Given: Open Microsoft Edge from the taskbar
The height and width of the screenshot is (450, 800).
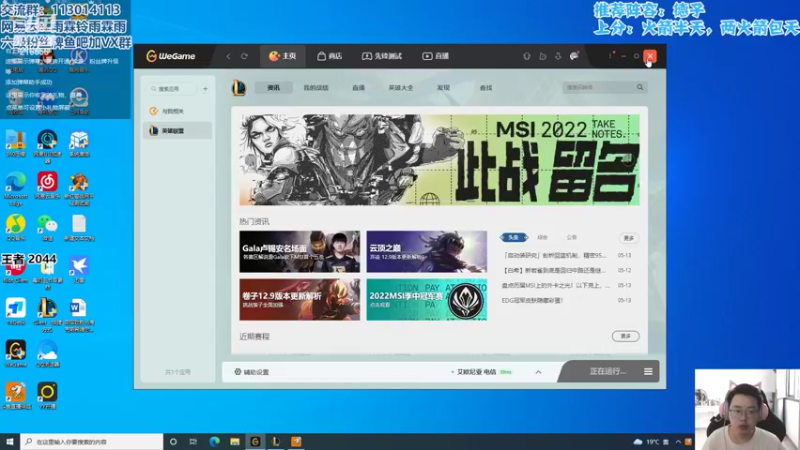Looking at the screenshot, I should click(x=214, y=441).
